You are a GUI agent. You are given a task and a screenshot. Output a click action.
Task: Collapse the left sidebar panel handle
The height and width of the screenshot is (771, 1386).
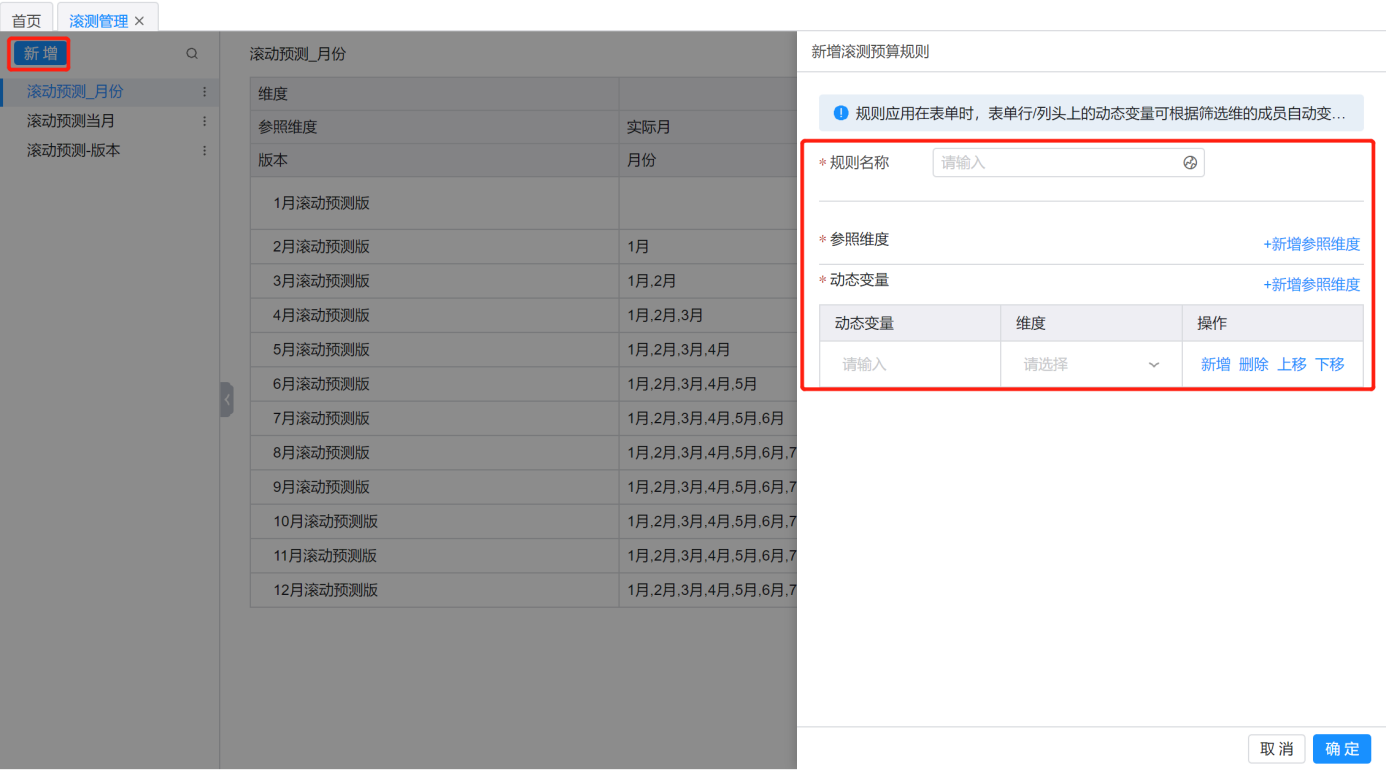point(227,399)
